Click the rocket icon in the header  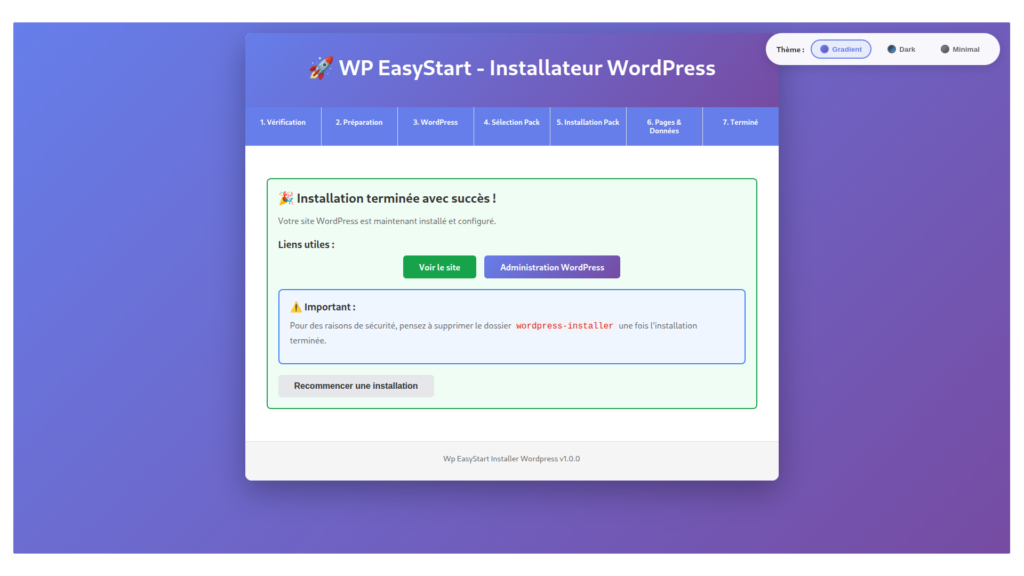pos(321,68)
